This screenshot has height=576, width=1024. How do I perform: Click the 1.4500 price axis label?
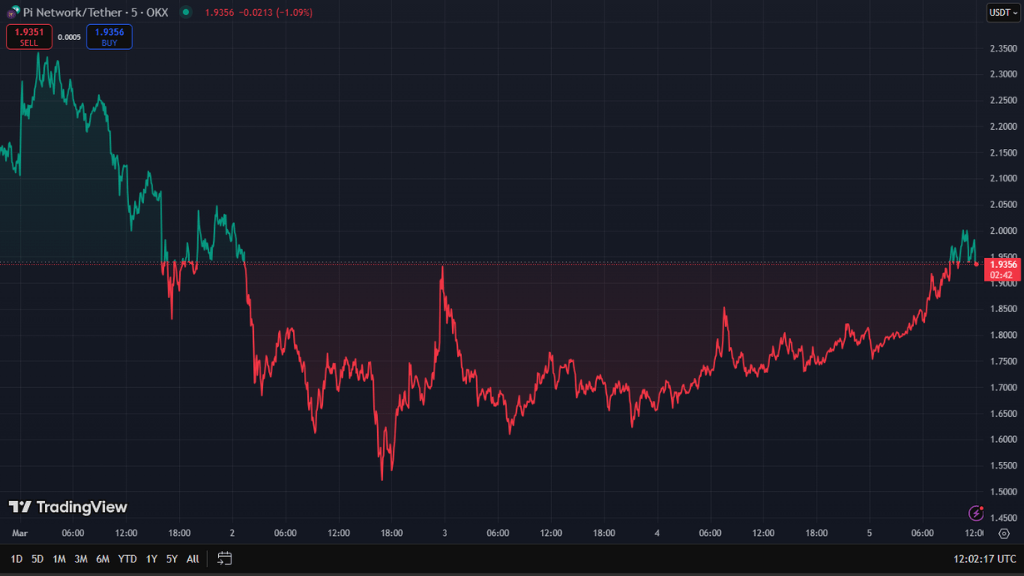point(1003,518)
